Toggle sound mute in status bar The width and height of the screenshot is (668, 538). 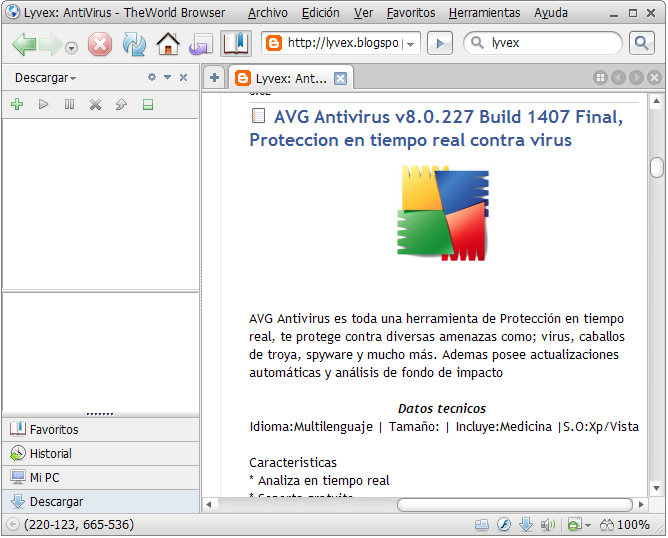click(x=547, y=525)
